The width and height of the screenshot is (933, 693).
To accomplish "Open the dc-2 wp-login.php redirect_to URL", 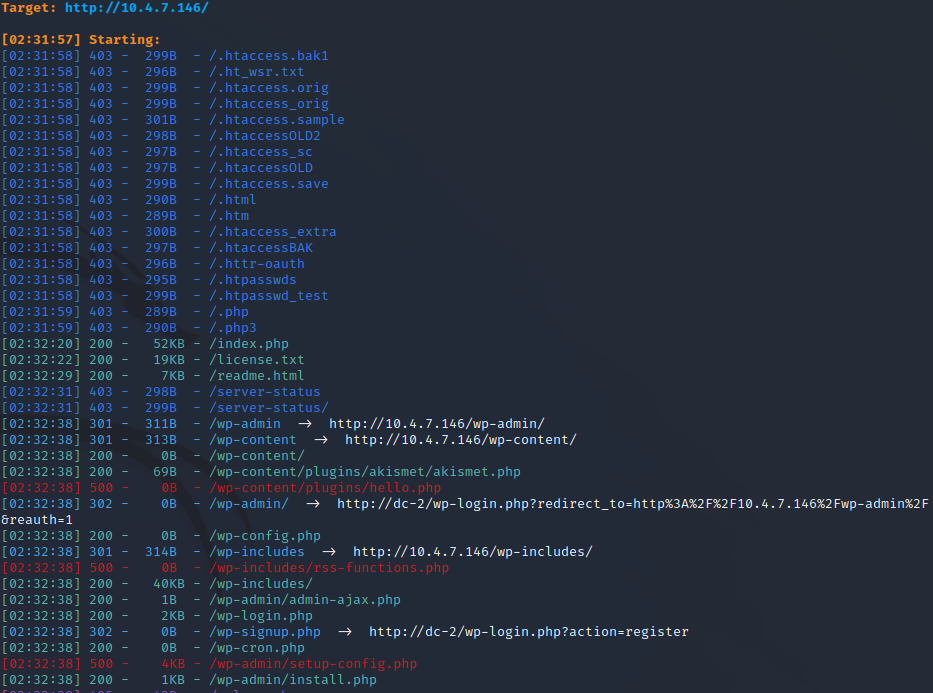I will [x=633, y=504].
